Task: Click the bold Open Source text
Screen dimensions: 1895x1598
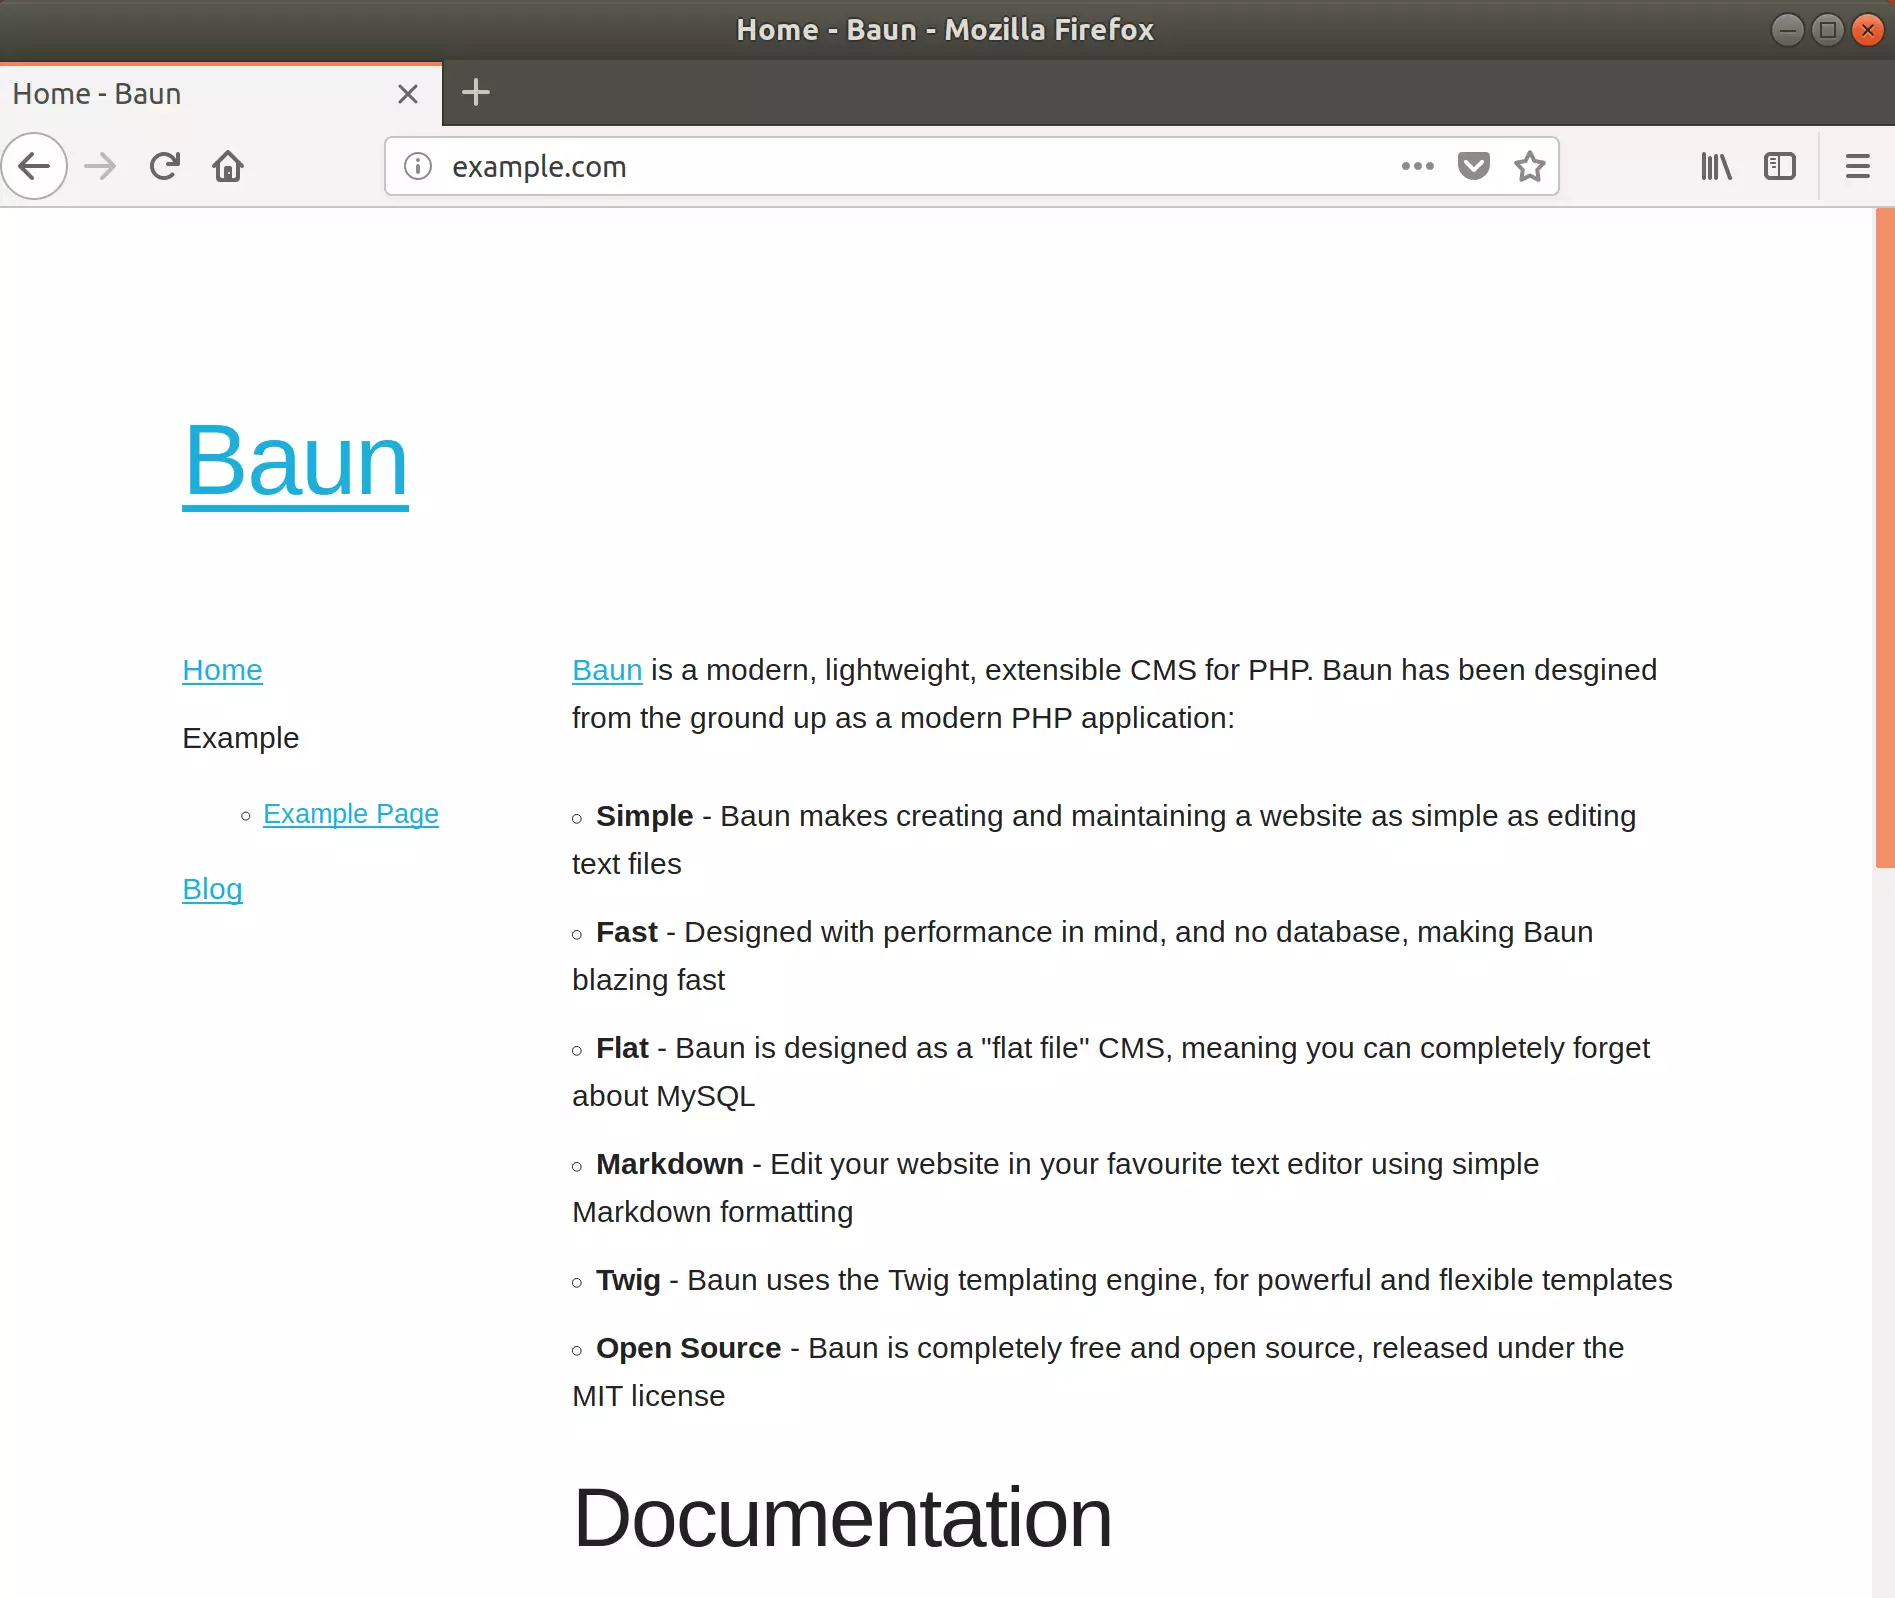Action: [x=688, y=1348]
